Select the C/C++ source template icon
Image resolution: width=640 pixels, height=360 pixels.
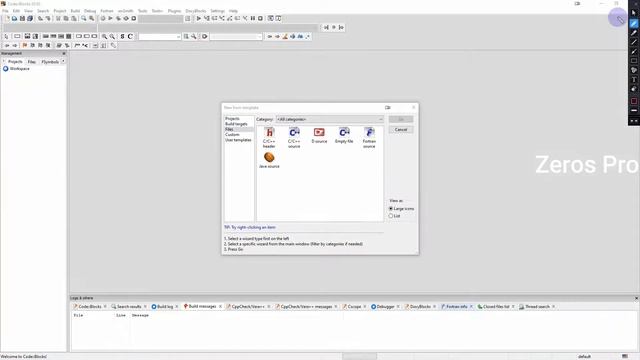pos(294,133)
